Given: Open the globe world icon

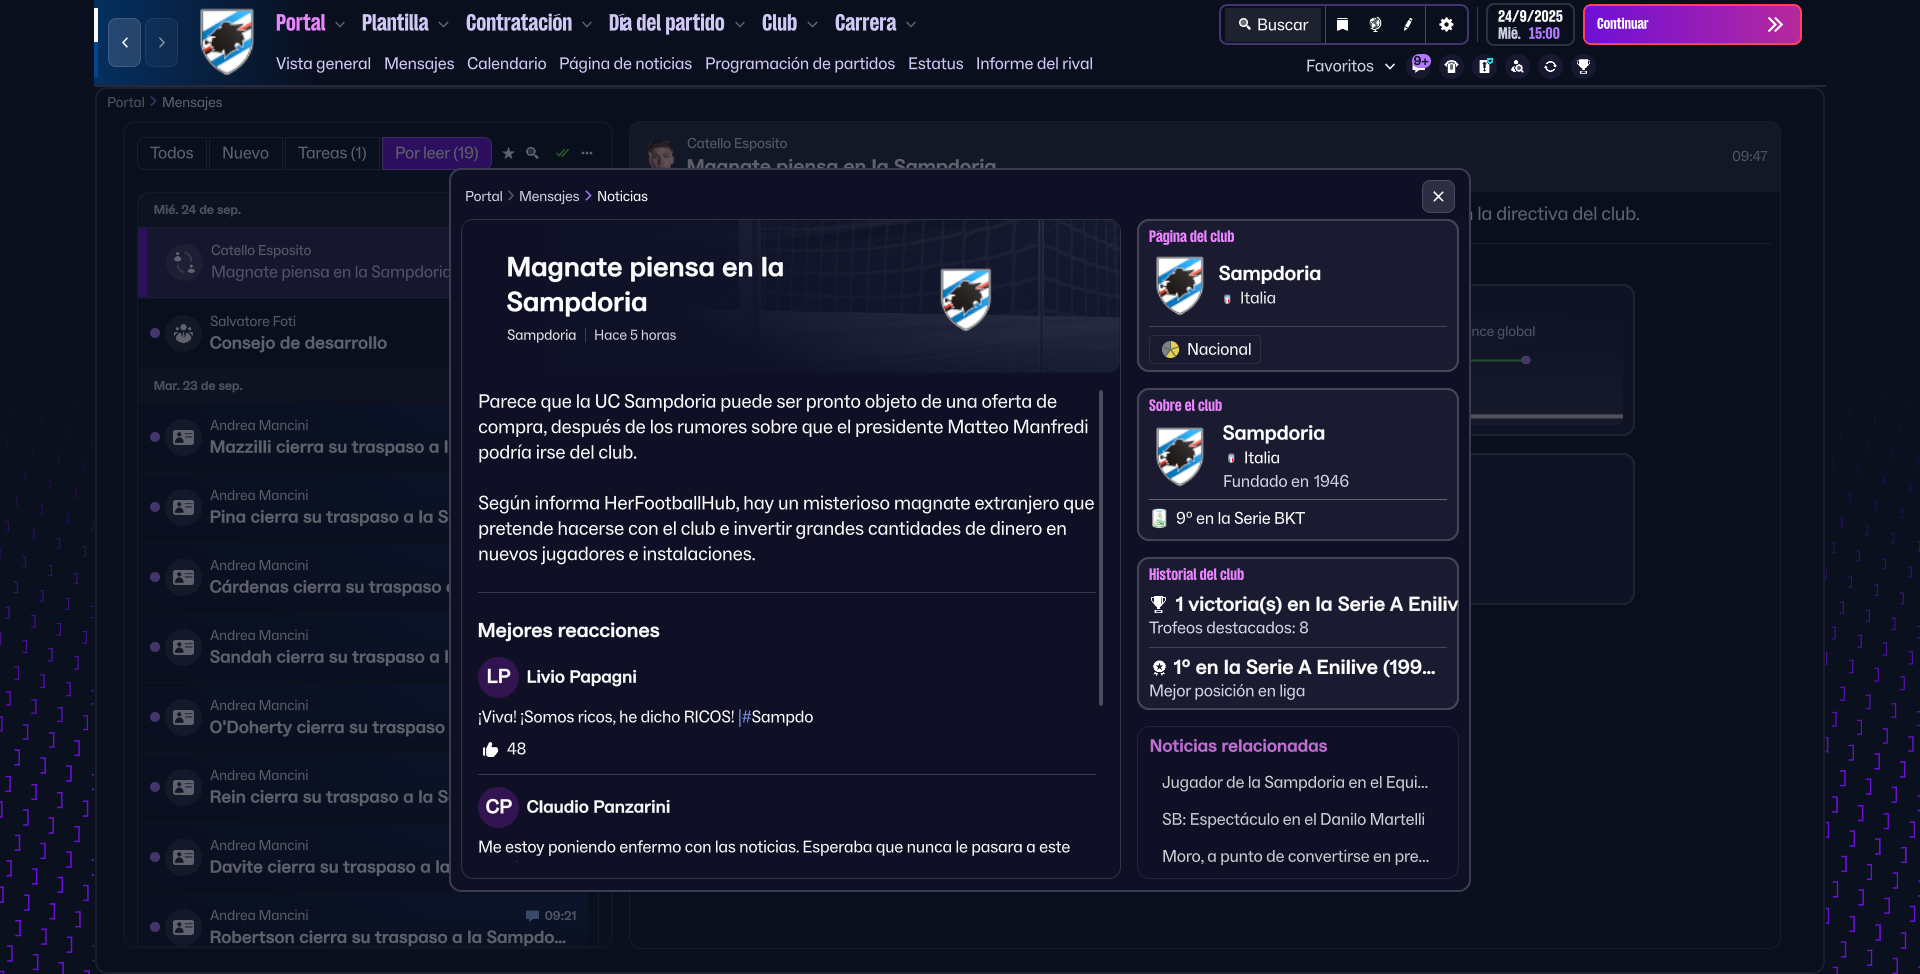Looking at the screenshot, I should (x=1375, y=25).
